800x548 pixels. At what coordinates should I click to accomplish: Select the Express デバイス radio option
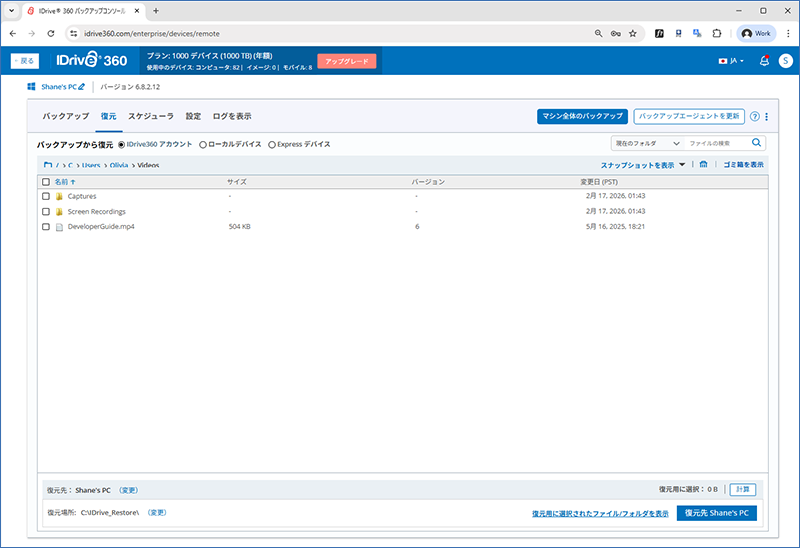272,144
